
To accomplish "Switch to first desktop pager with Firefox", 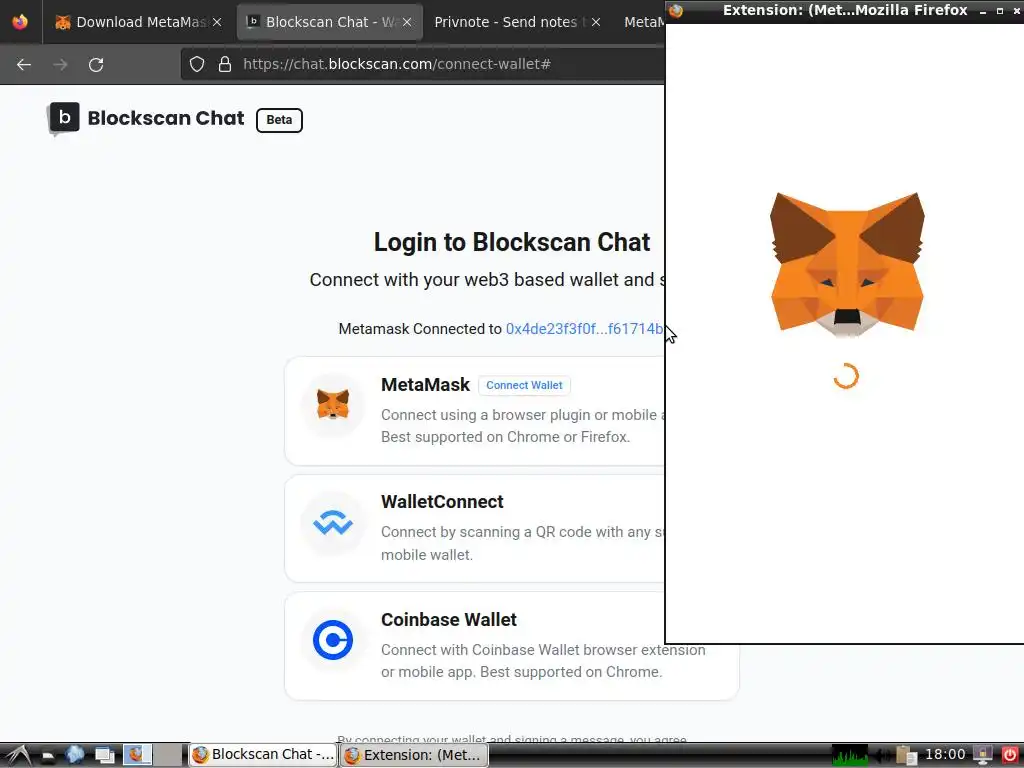I will tap(138, 754).
